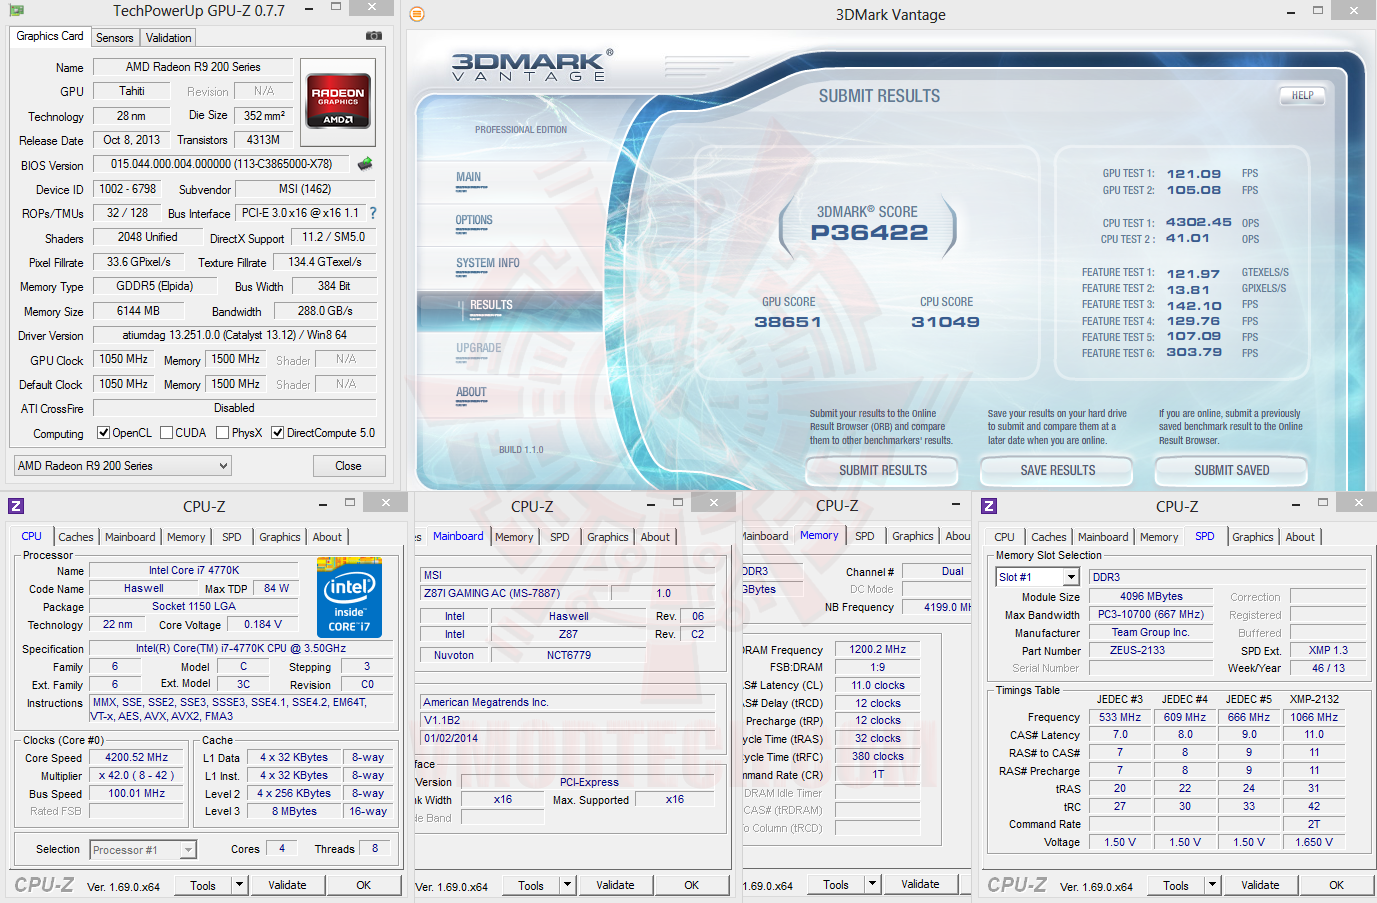Click the CPU score value 31049

click(x=945, y=322)
